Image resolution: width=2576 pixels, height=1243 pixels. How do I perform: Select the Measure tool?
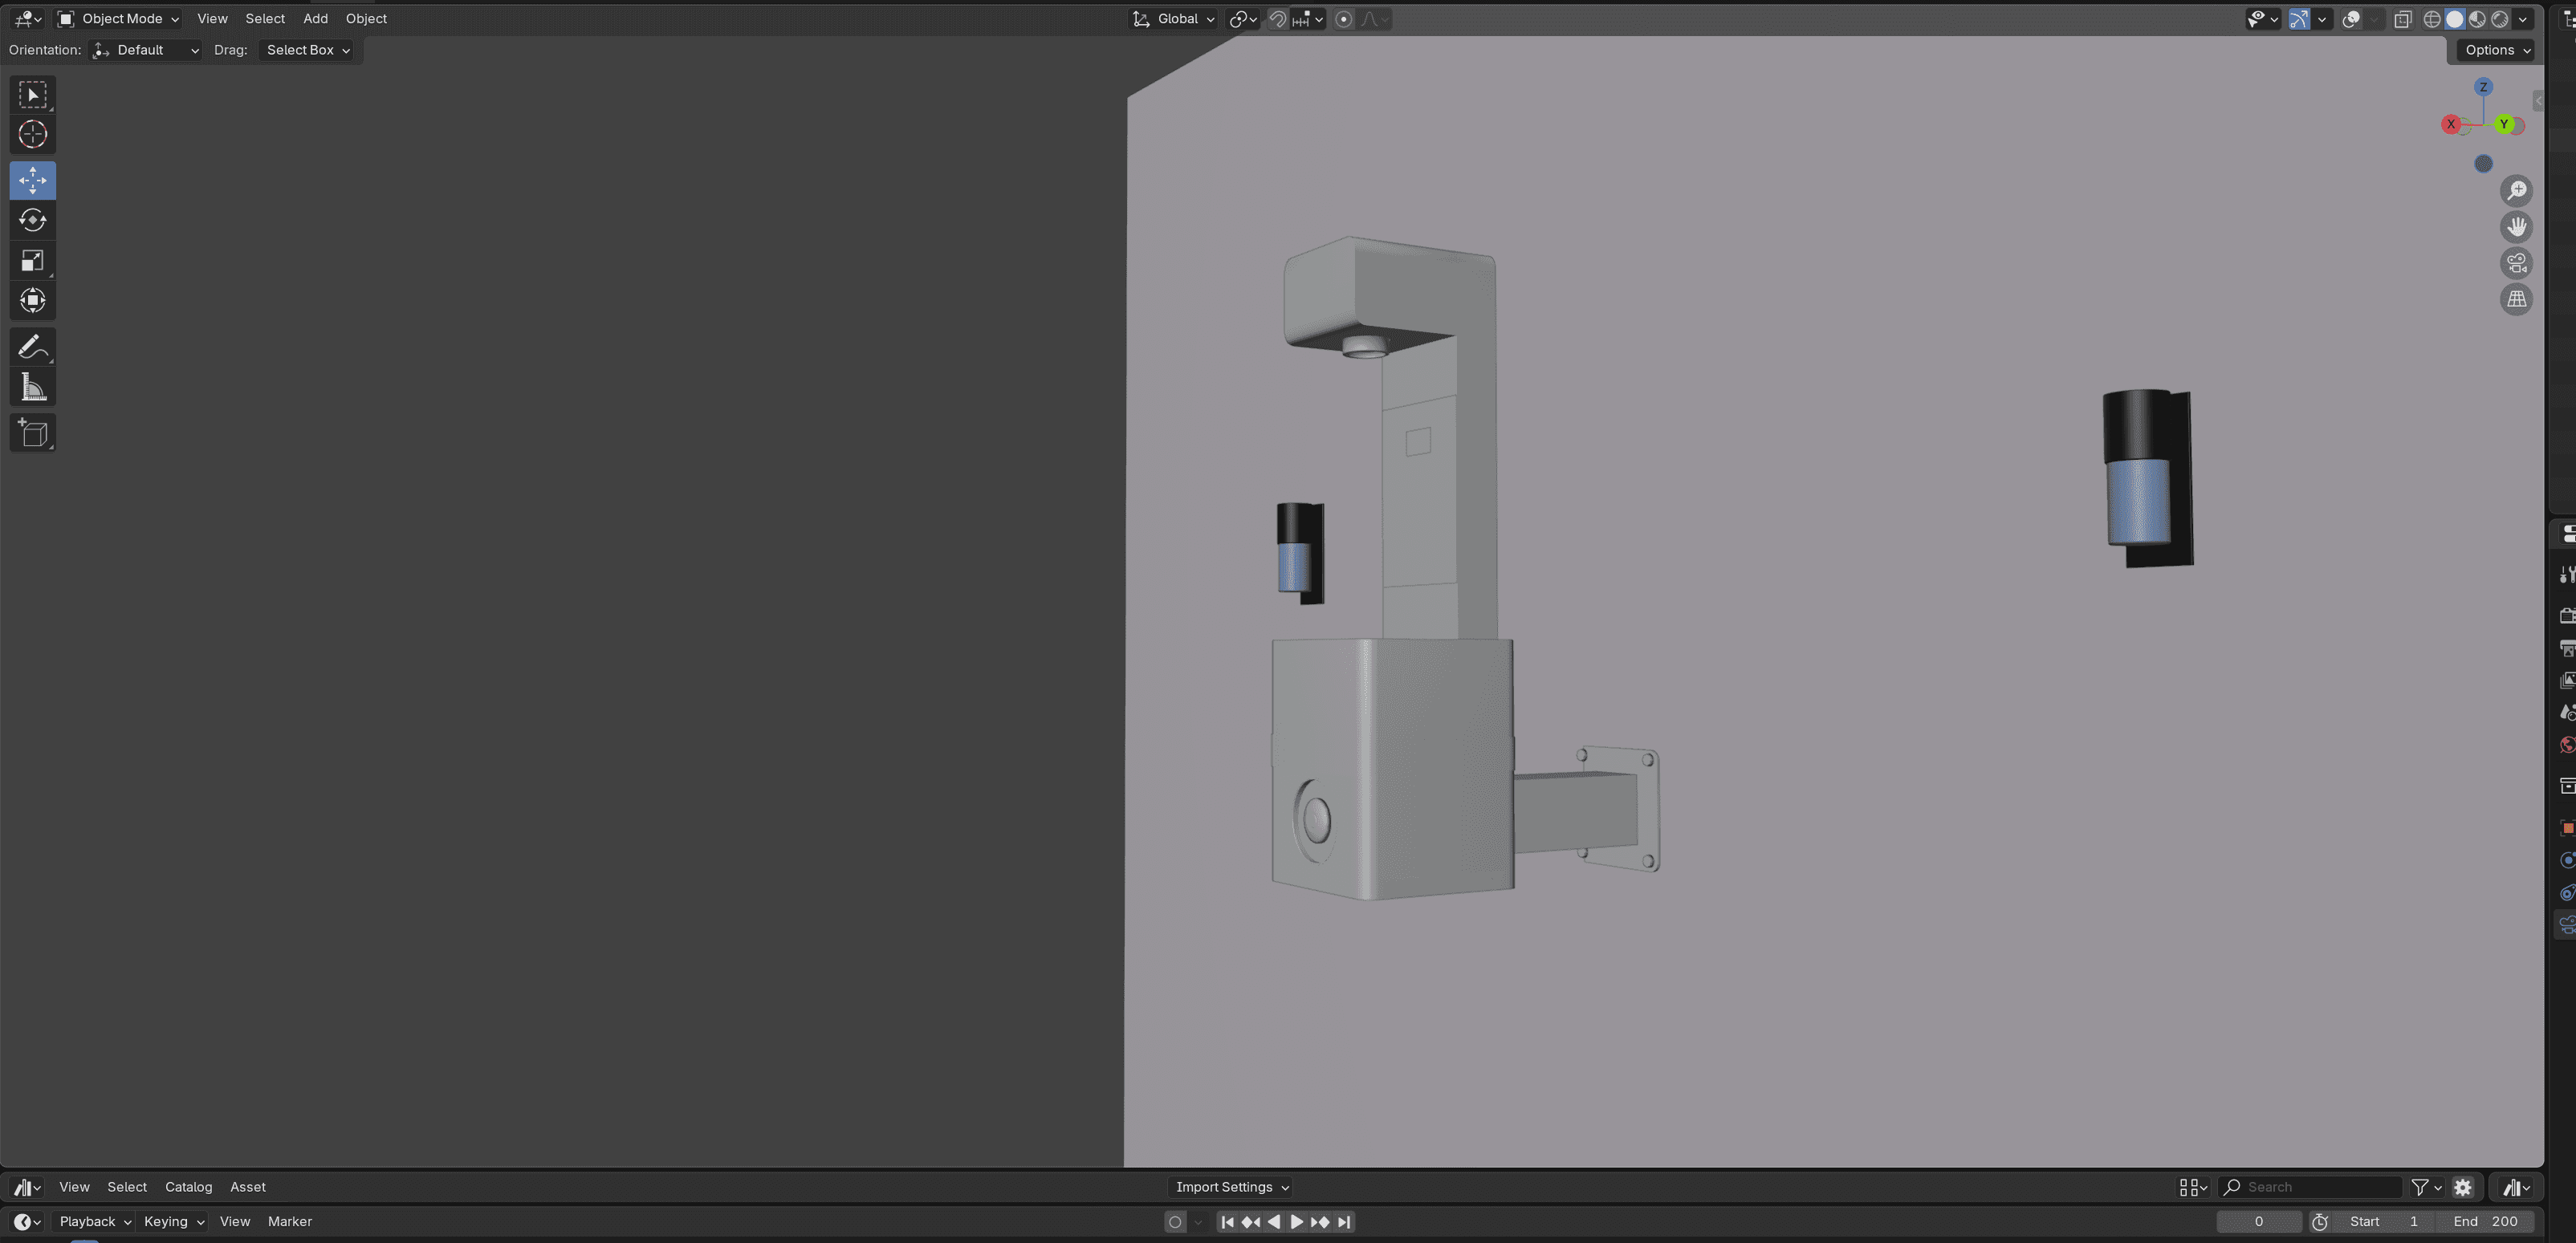tap(32, 388)
